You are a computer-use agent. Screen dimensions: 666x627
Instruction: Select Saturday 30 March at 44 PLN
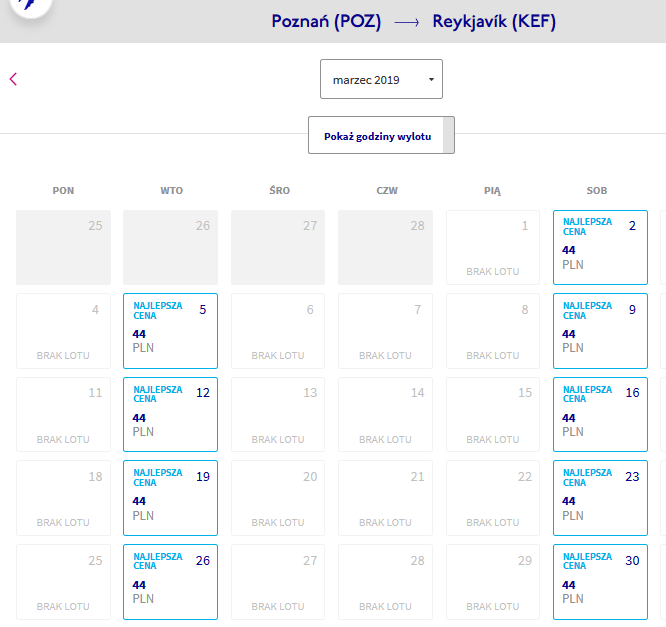pos(600,582)
